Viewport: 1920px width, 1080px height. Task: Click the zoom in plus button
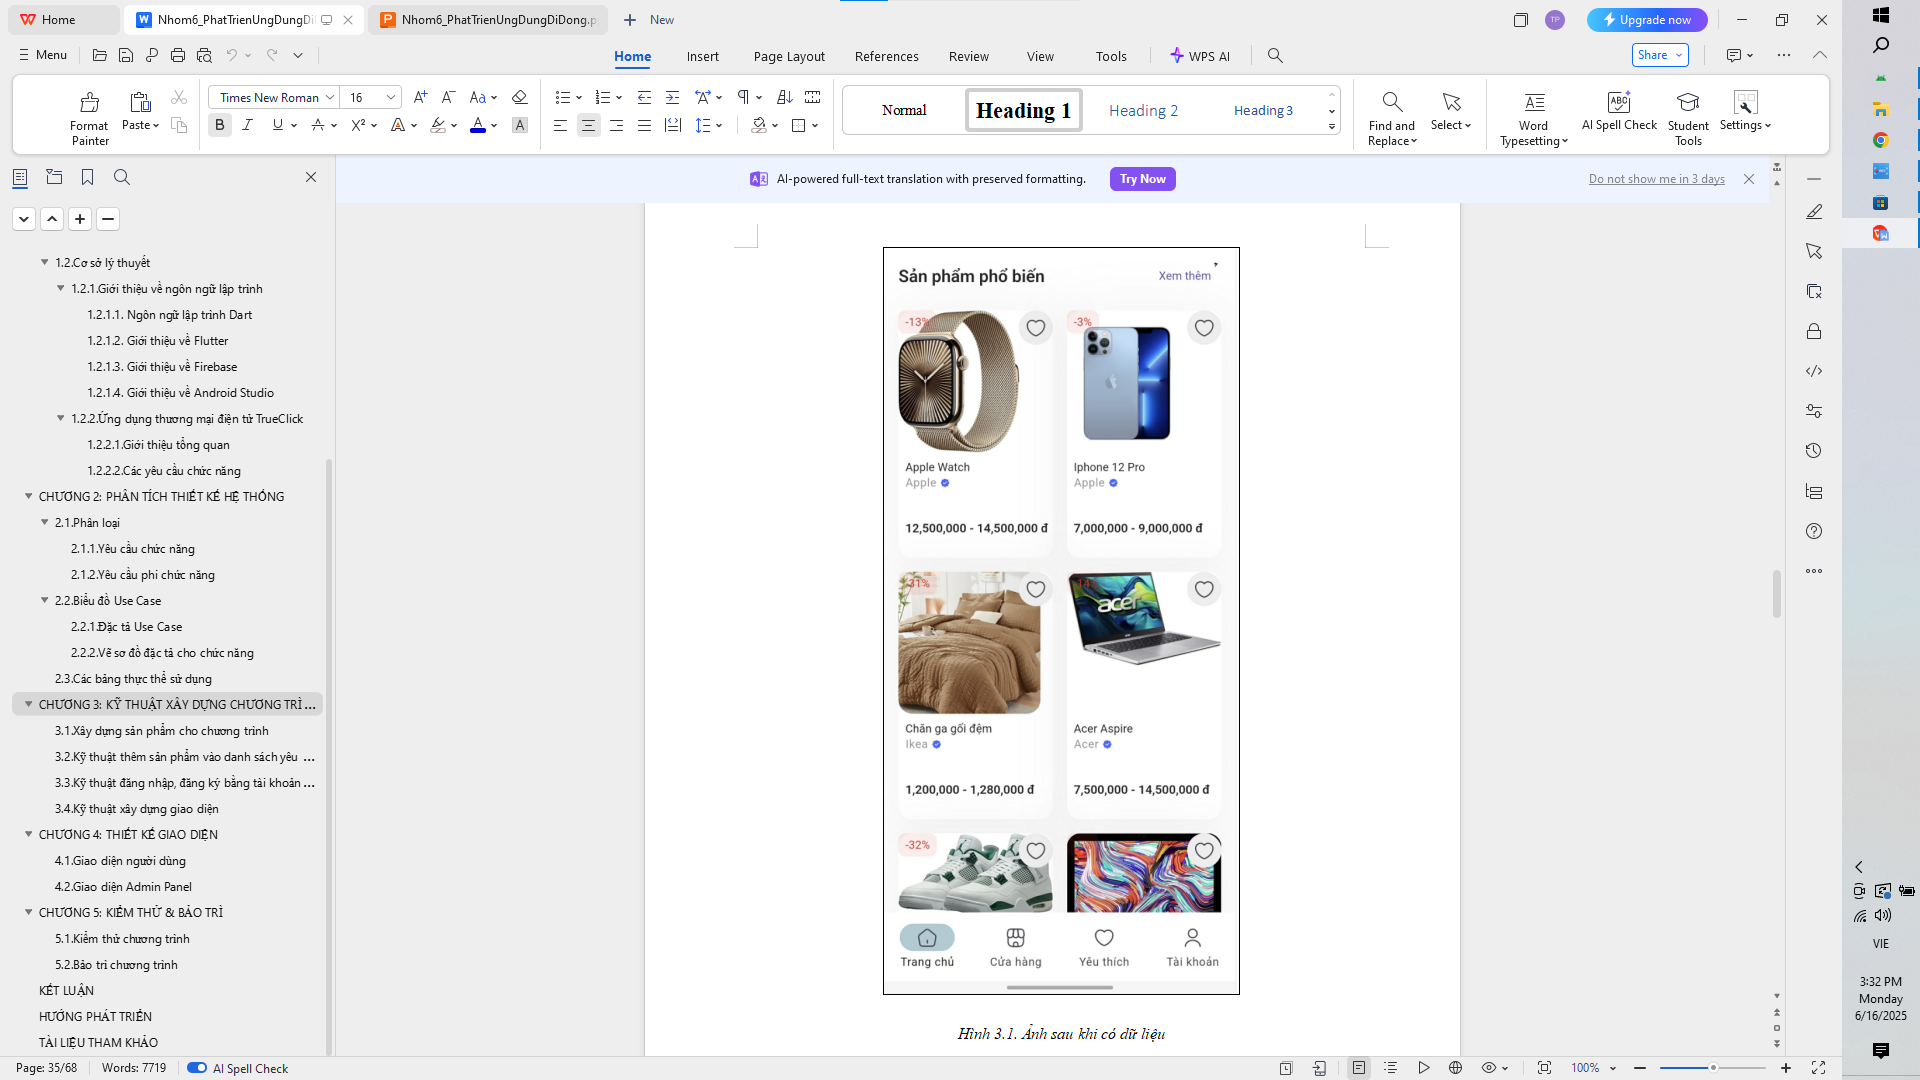coord(1786,1068)
